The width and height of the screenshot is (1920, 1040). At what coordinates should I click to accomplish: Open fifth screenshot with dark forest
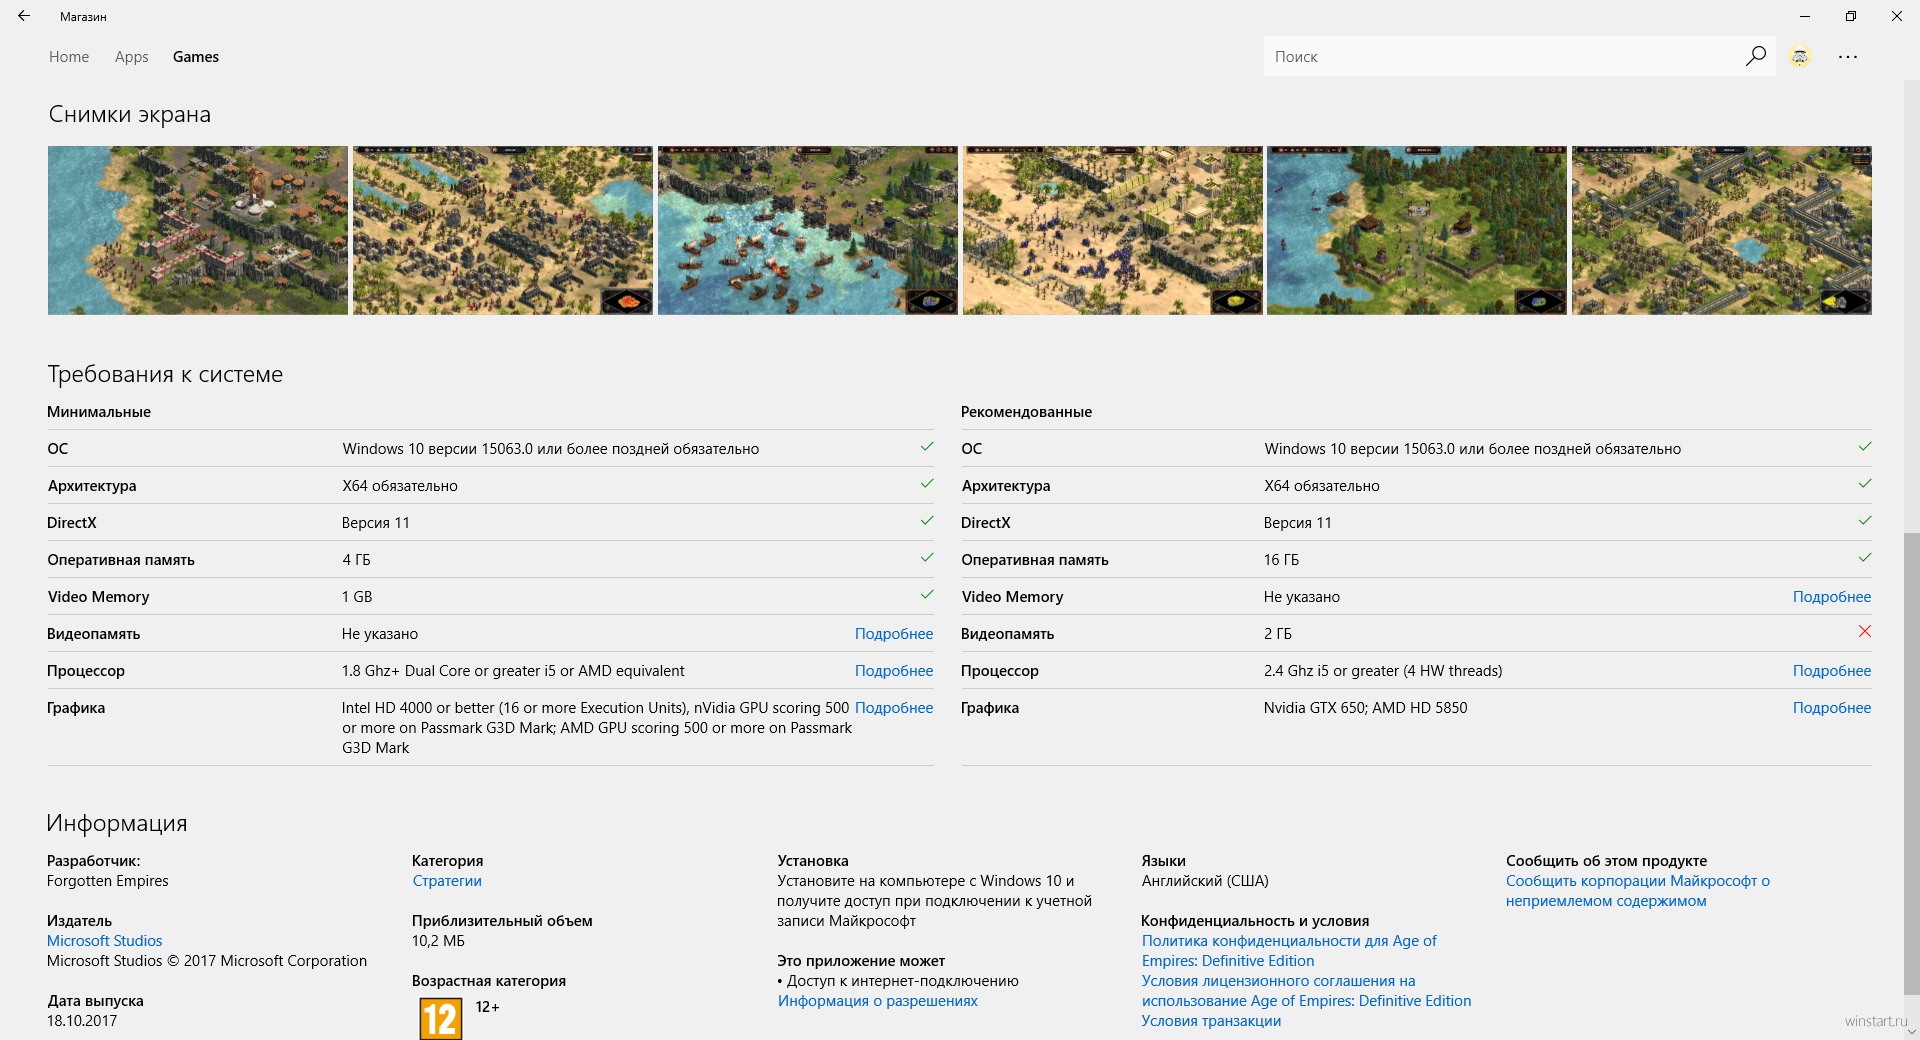click(1417, 230)
